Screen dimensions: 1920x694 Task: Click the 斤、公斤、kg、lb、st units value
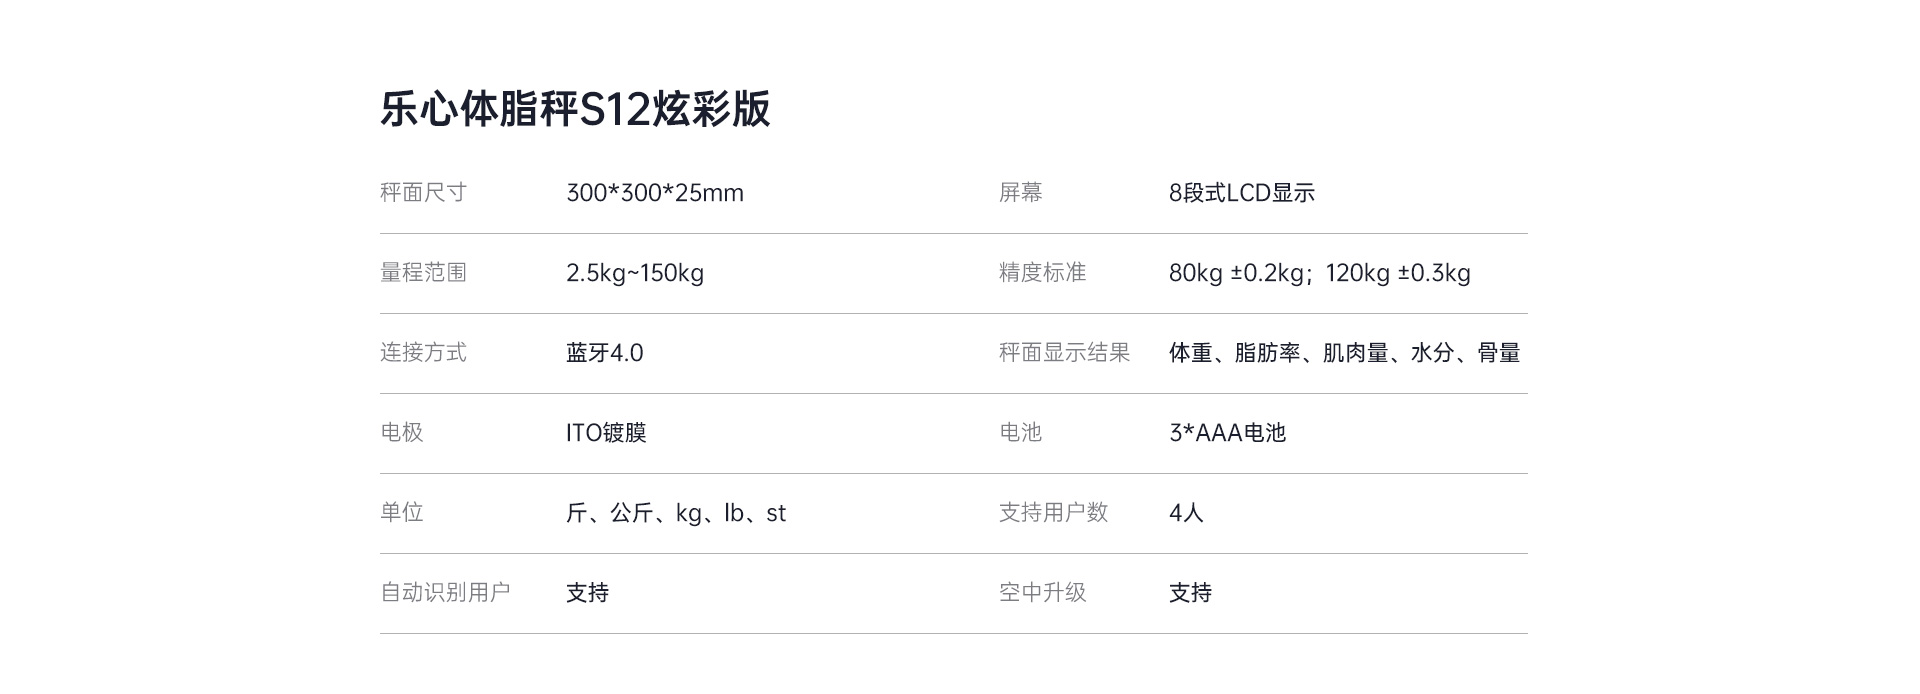click(x=676, y=513)
